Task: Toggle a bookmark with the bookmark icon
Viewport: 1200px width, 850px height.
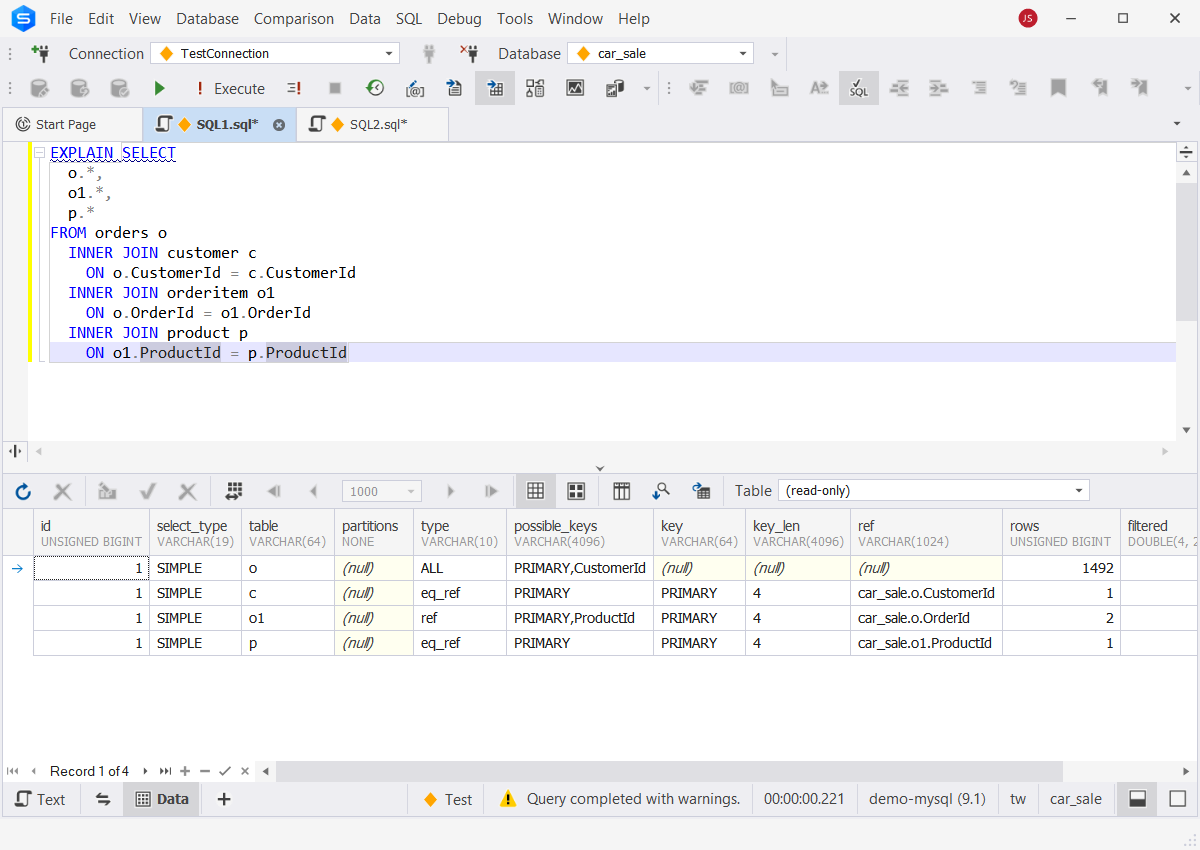Action: pyautogui.click(x=1058, y=88)
